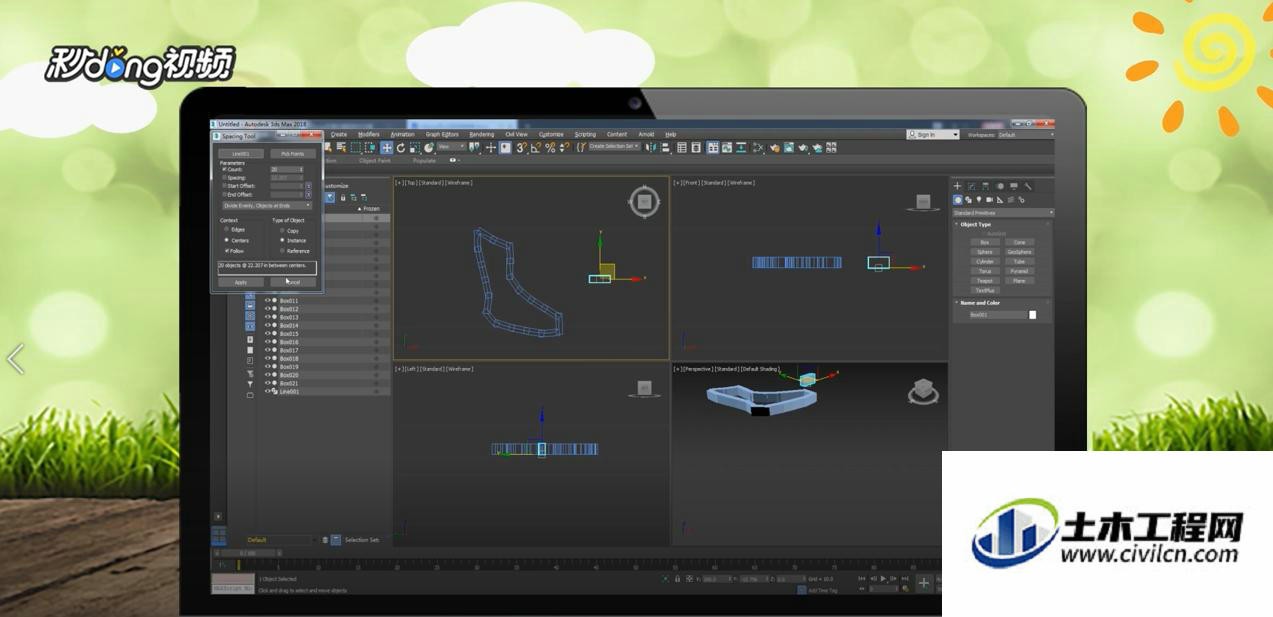Click the Pick Points button
Viewport: 1273px width, 617px height.
(293, 154)
